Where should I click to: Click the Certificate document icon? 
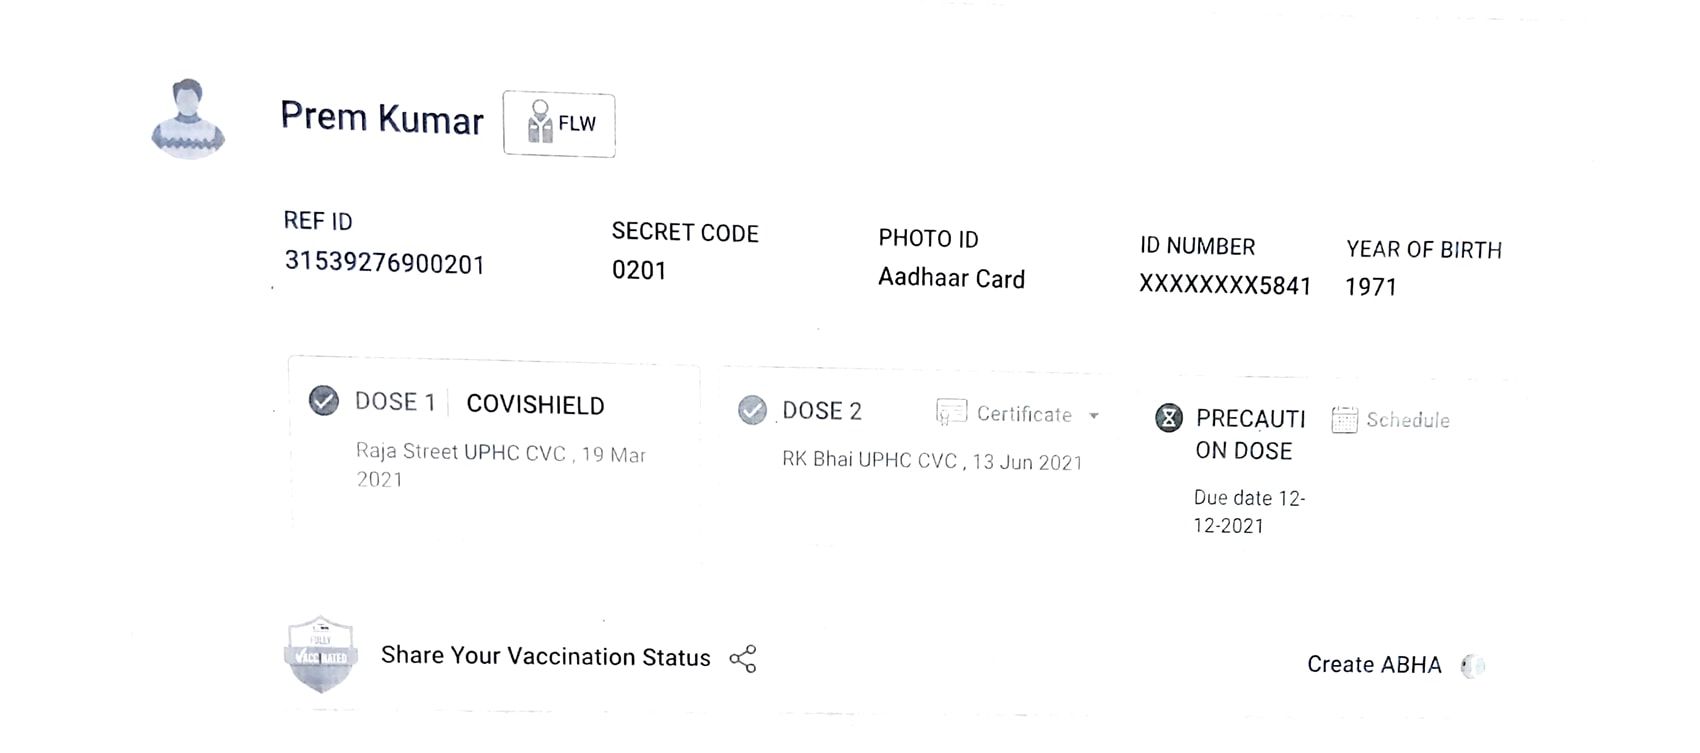(x=951, y=412)
